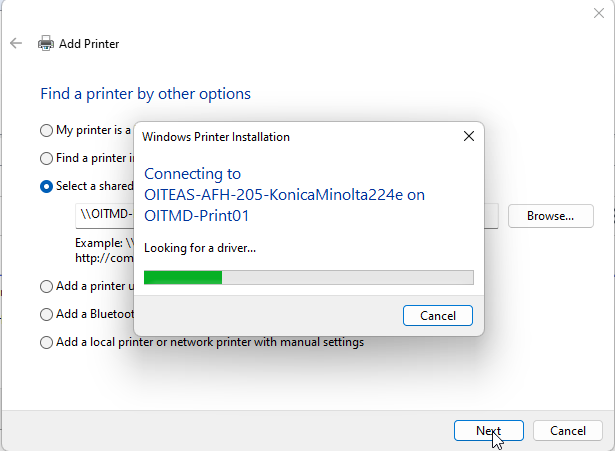Choose the "Add a Bluetooth" radio option
The image size is (615, 451).
coord(47,314)
